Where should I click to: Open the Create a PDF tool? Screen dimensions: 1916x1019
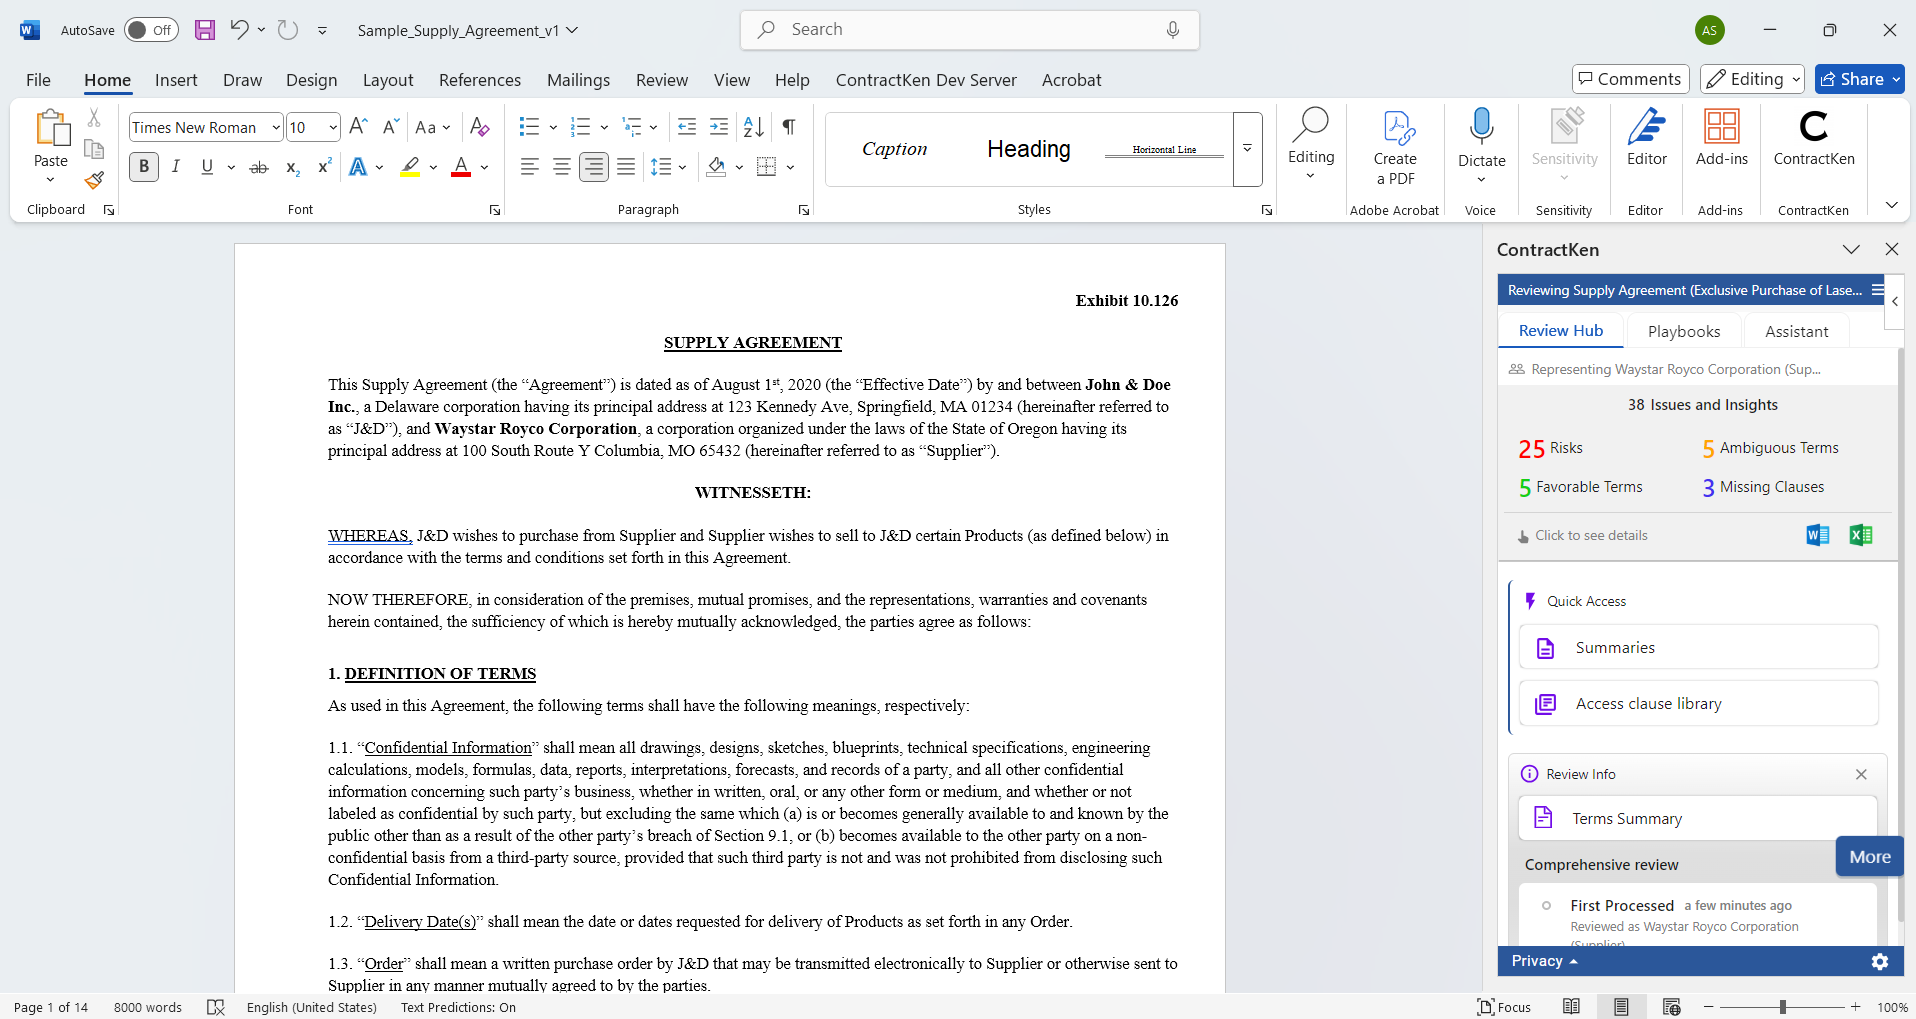coord(1395,148)
